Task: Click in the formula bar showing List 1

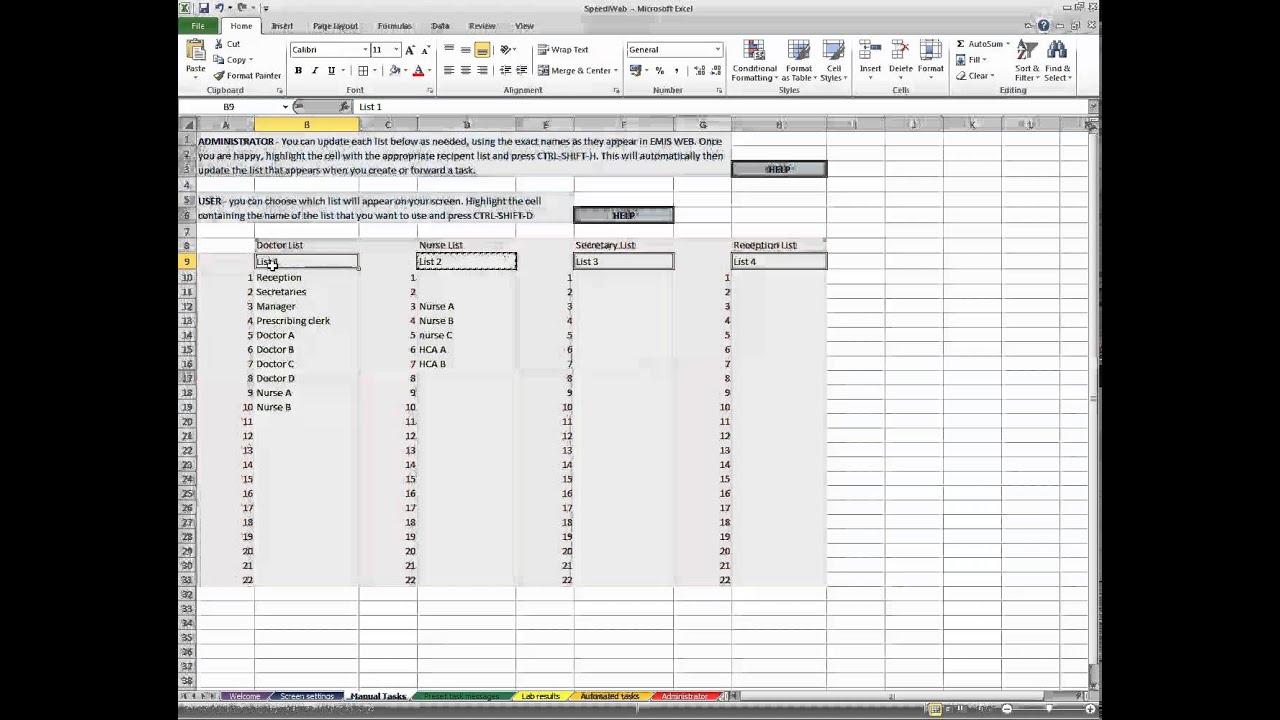Action: [x=720, y=107]
